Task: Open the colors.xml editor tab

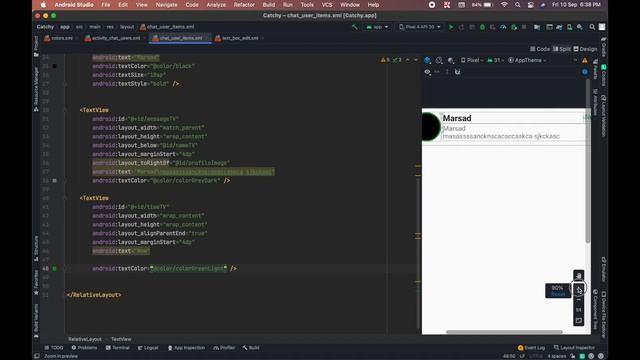Action: 62,38
